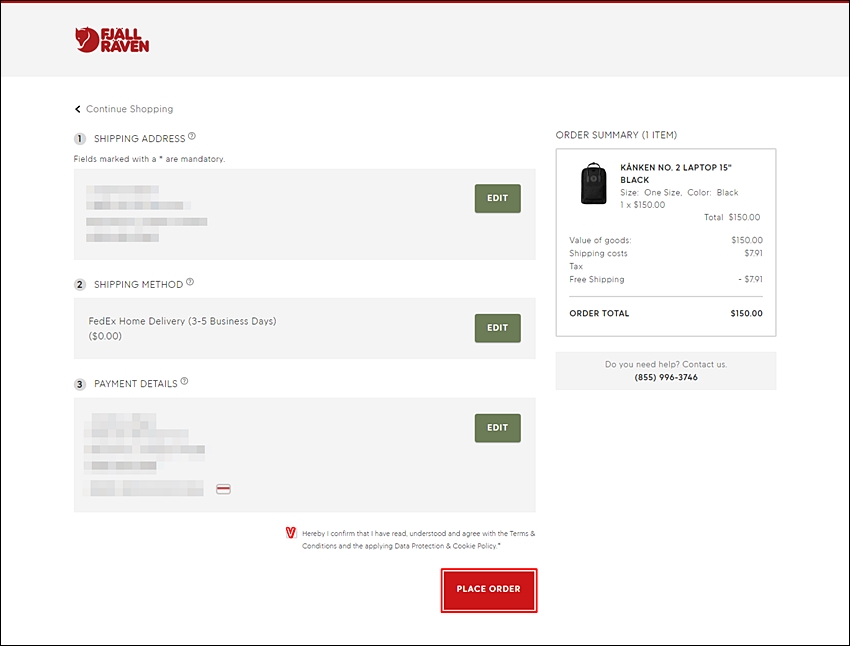850x646 pixels.
Task: Click the Payment Details section heading
Action: tap(136, 384)
